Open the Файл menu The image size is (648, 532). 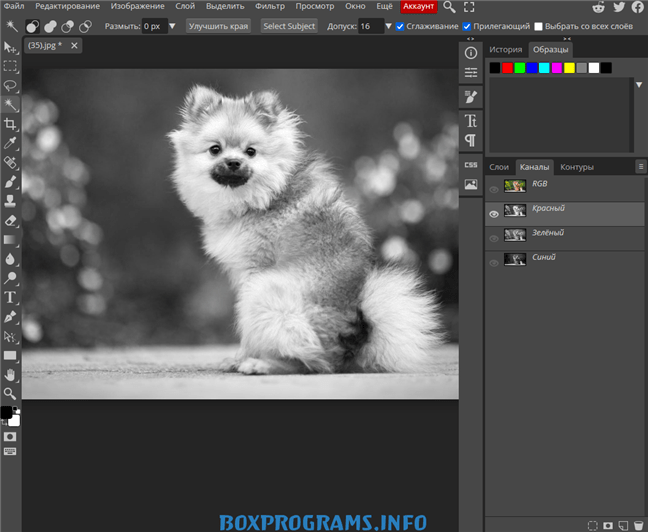[14, 6]
